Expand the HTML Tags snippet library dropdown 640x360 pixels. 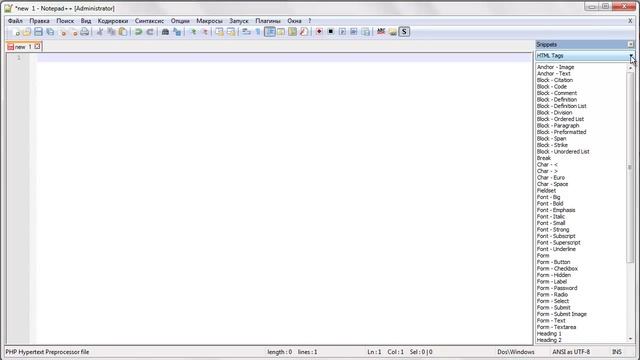pyautogui.click(x=631, y=56)
